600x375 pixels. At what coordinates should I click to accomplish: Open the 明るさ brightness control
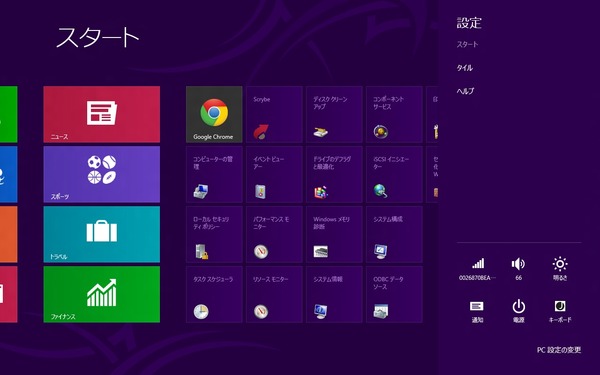tap(560, 269)
